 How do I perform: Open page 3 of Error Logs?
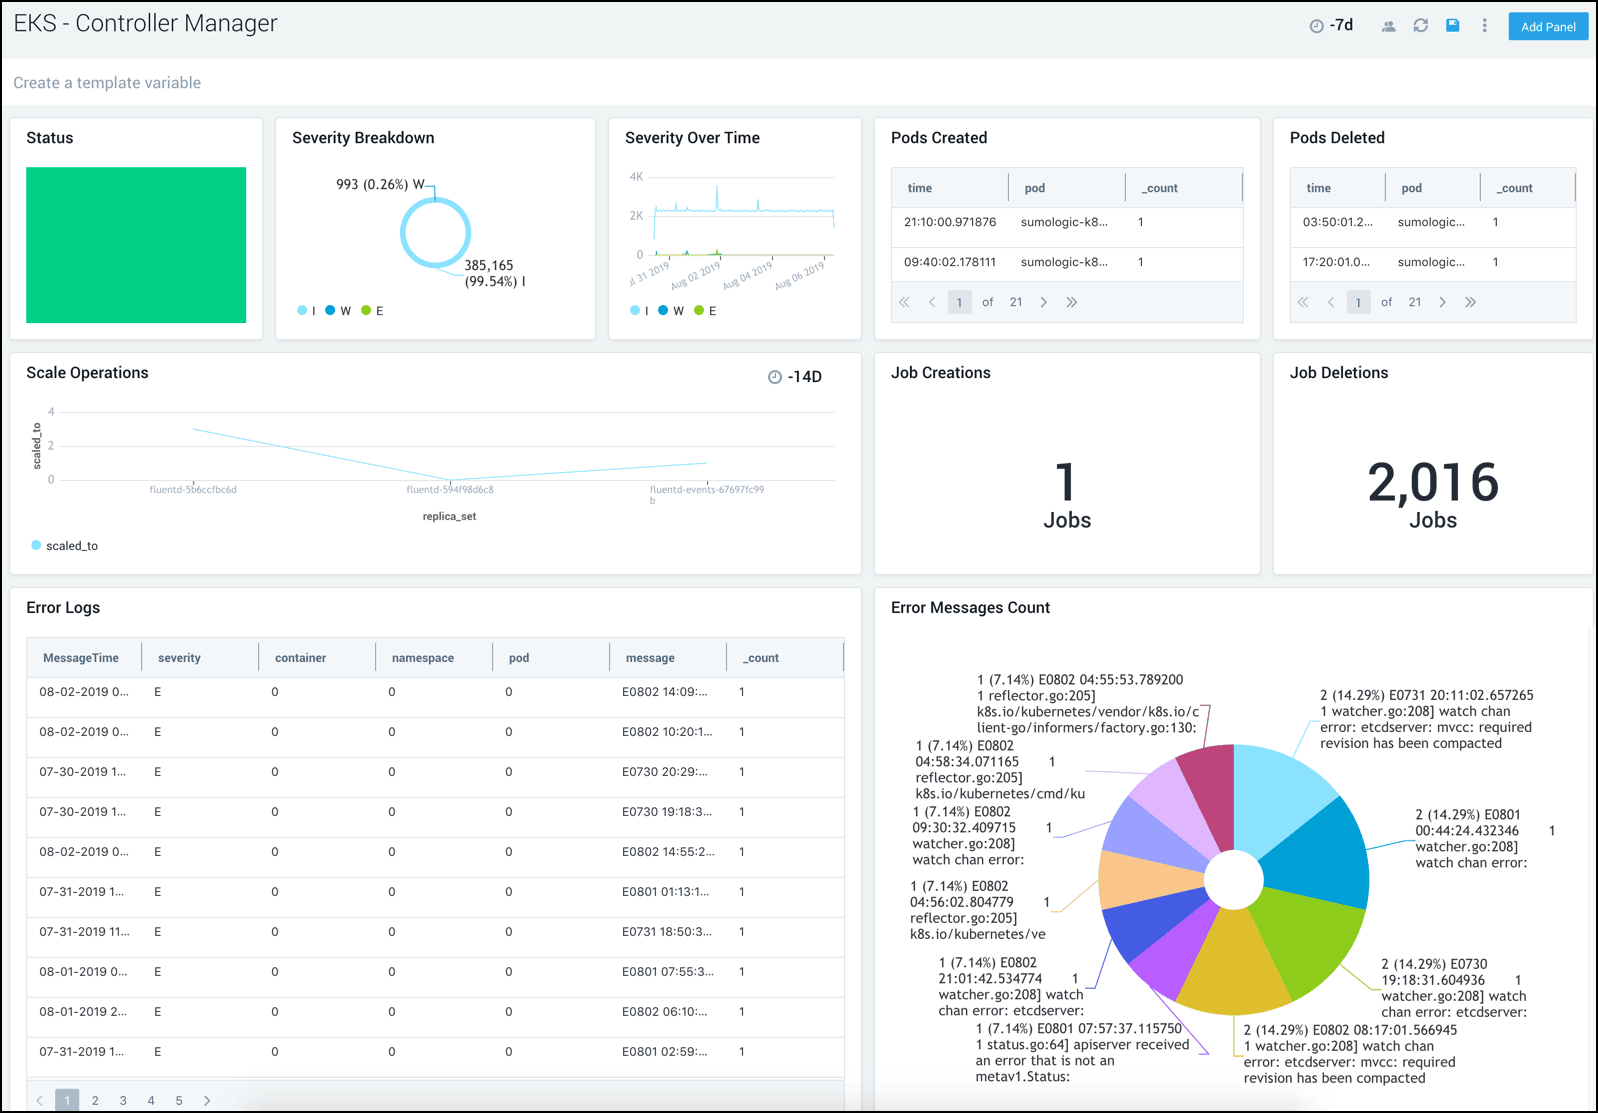pos(123,1100)
